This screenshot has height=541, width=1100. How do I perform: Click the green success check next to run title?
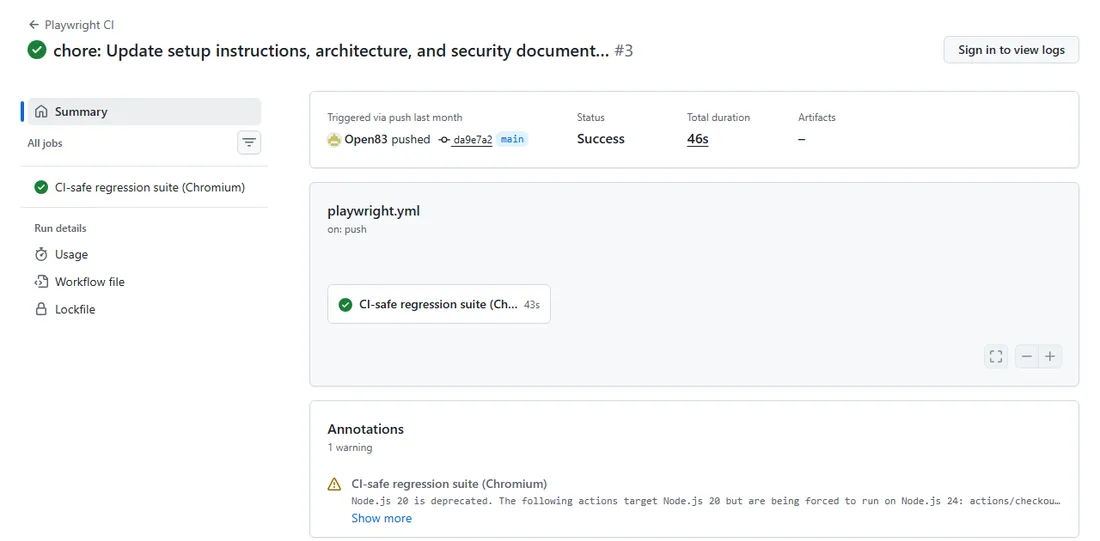[37, 51]
